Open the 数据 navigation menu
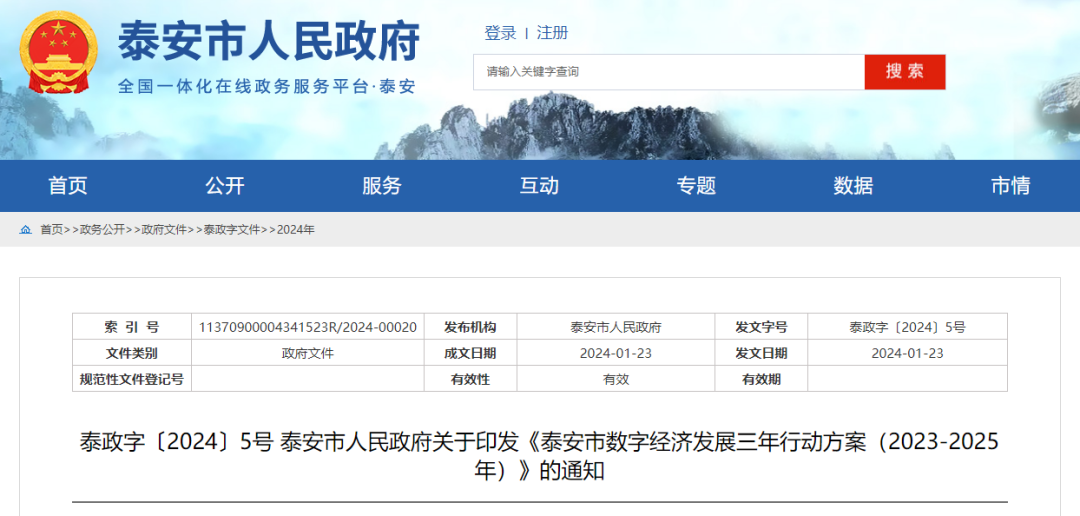 [853, 185]
